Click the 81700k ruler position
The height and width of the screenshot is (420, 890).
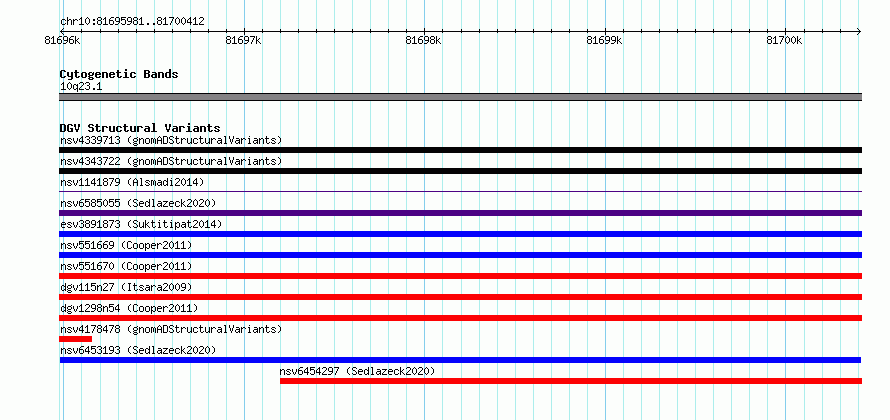[784, 41]
